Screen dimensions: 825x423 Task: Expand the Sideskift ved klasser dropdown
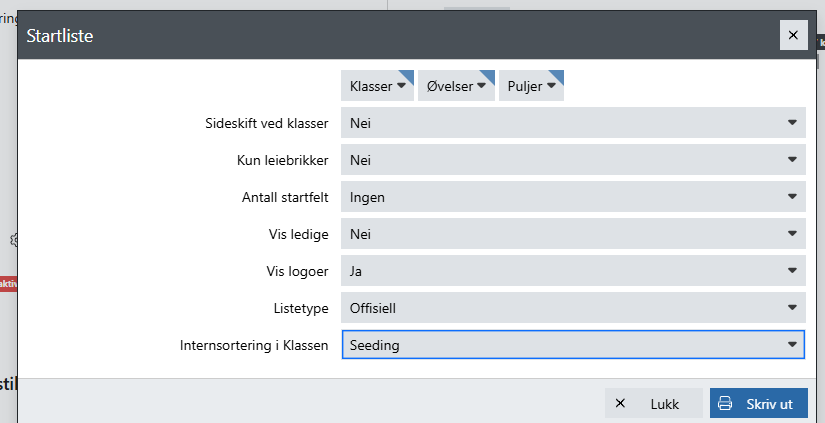(573, 123)
